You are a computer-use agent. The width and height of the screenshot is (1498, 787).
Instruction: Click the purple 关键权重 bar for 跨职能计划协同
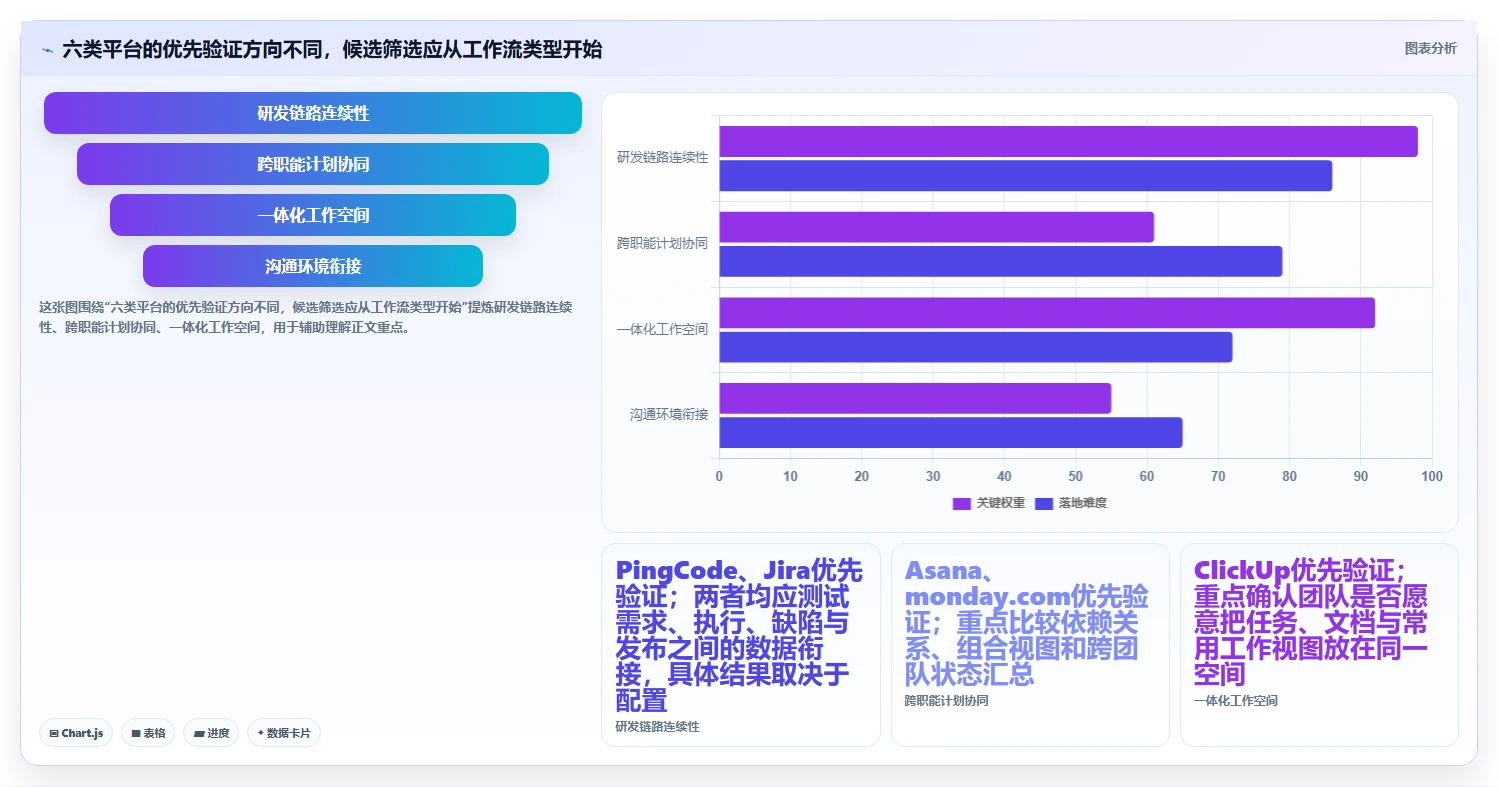click(936, 227)
